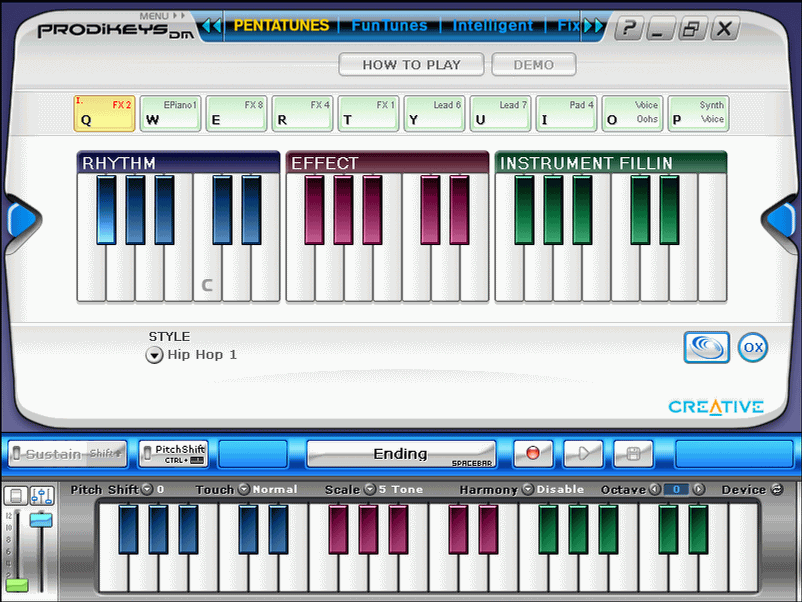Click the green level slider handle

coord(17,585)
